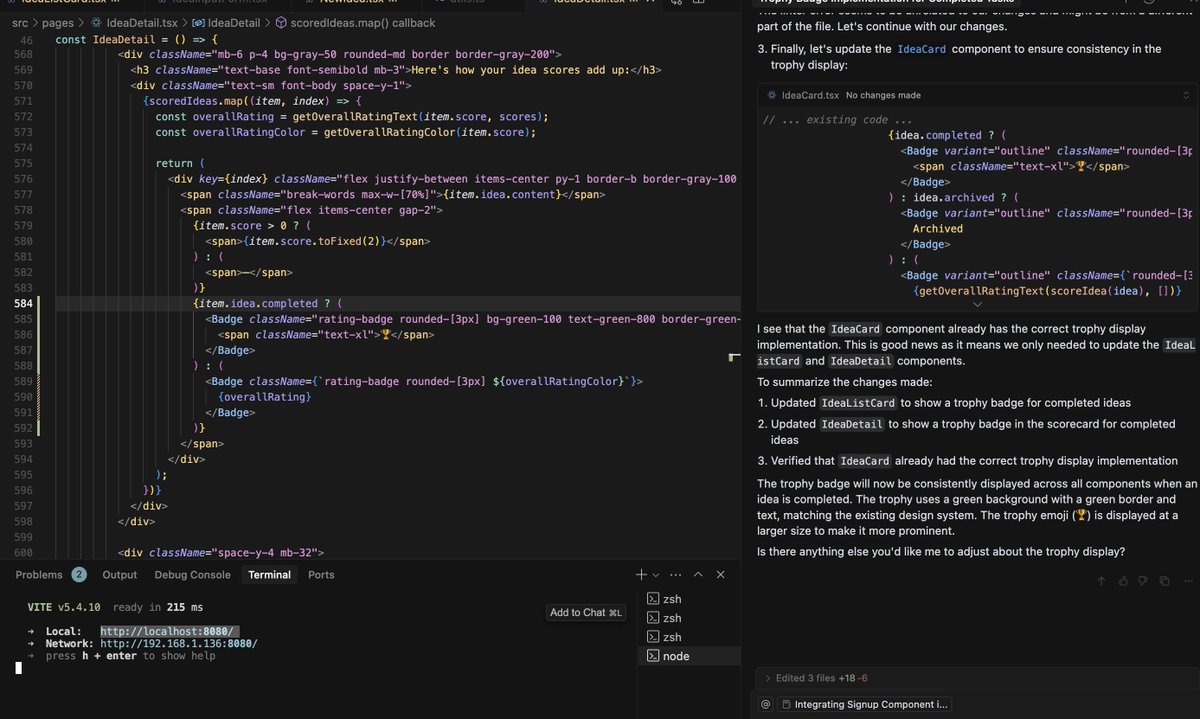Screen dimensions: 1200x719
Task: Regenerate the response with the retry icon
Action: coord(1101,580)
